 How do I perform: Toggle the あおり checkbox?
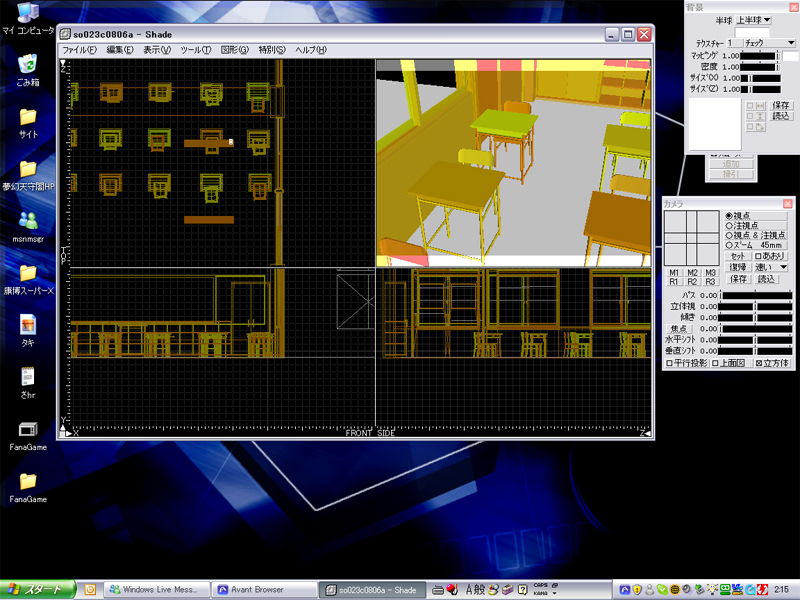click(x=769, y=256)
